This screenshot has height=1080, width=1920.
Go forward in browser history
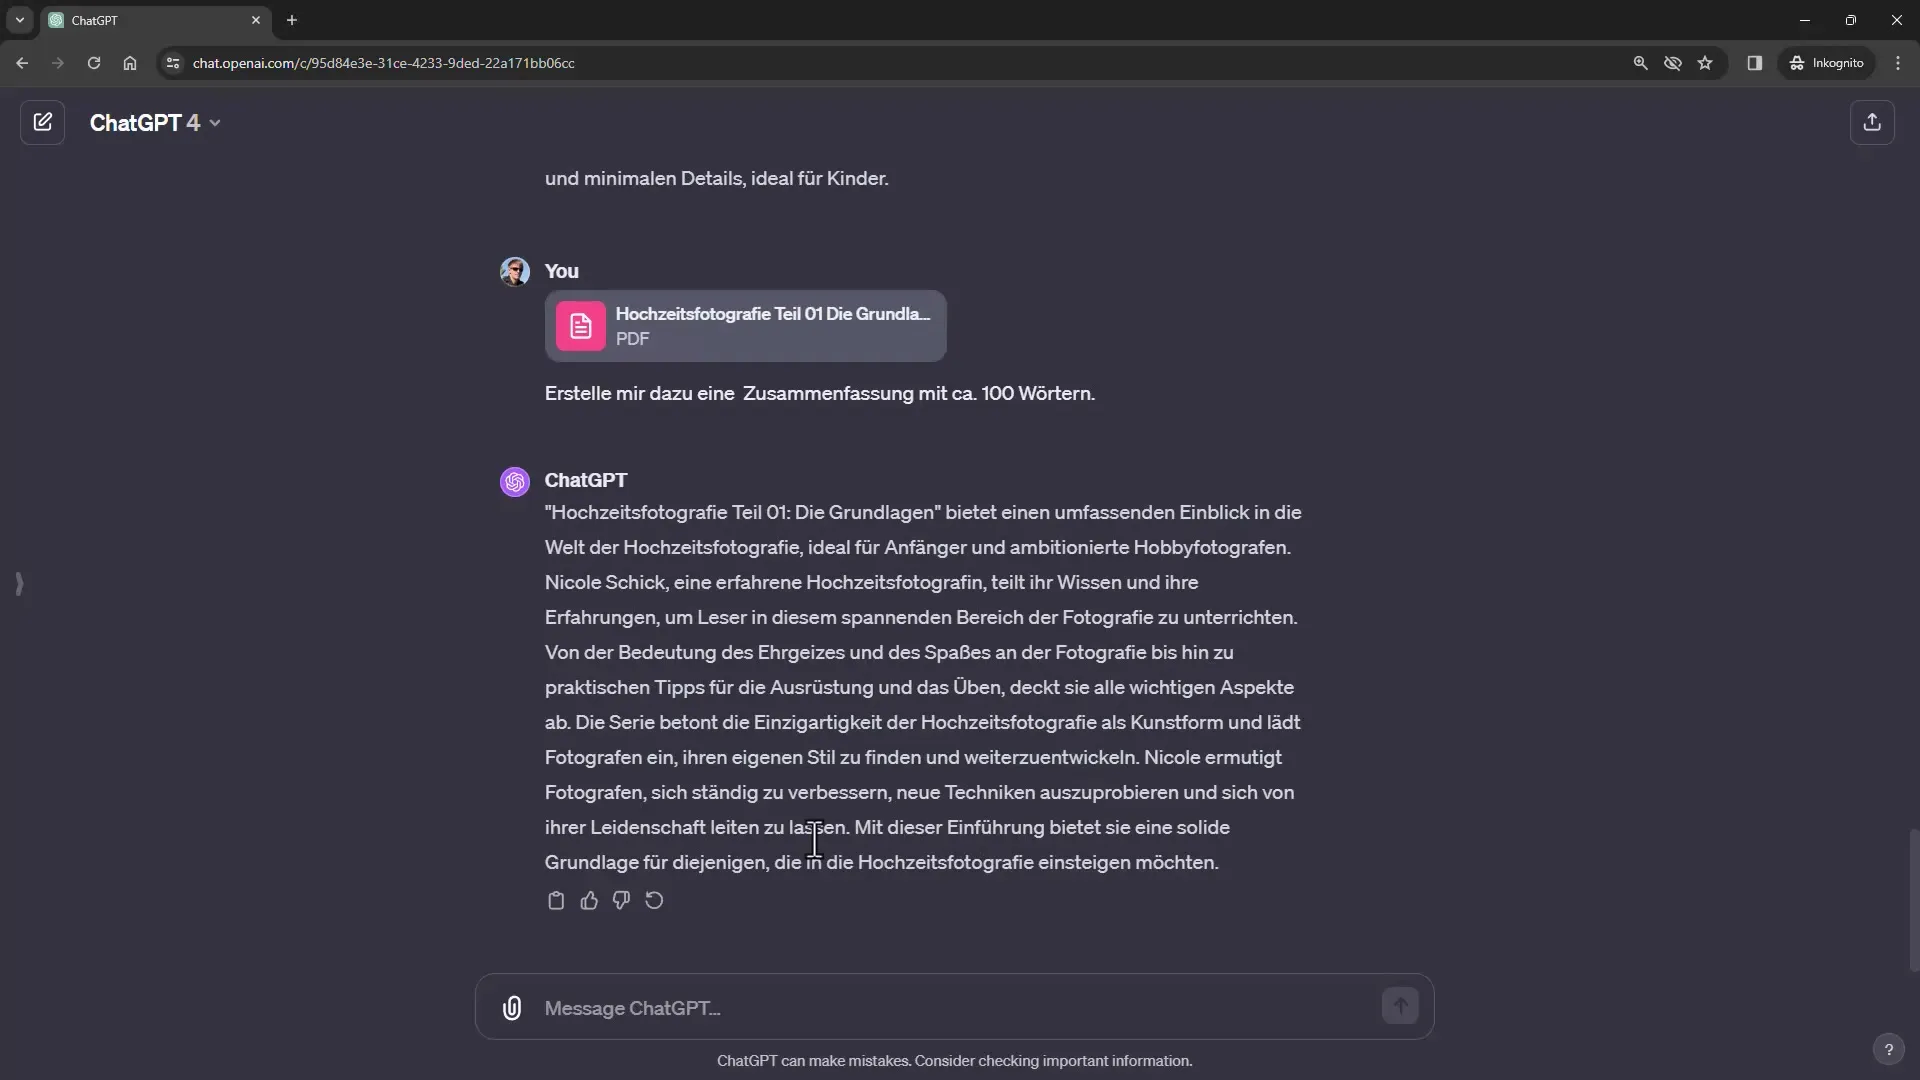(58, 63)
